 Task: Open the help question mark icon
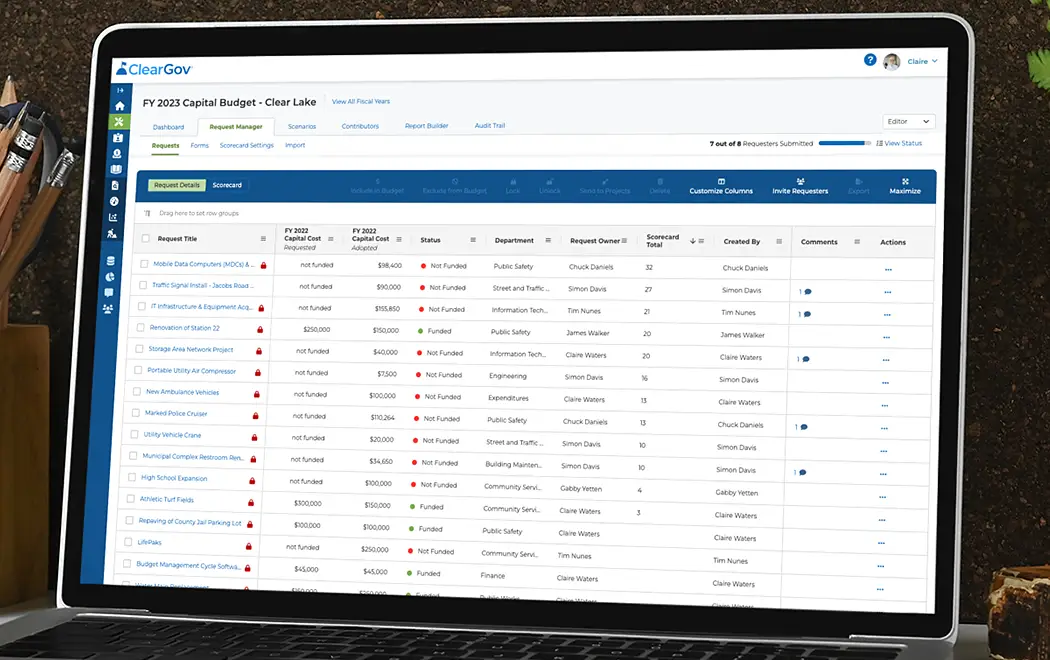[x=870, y=60]
